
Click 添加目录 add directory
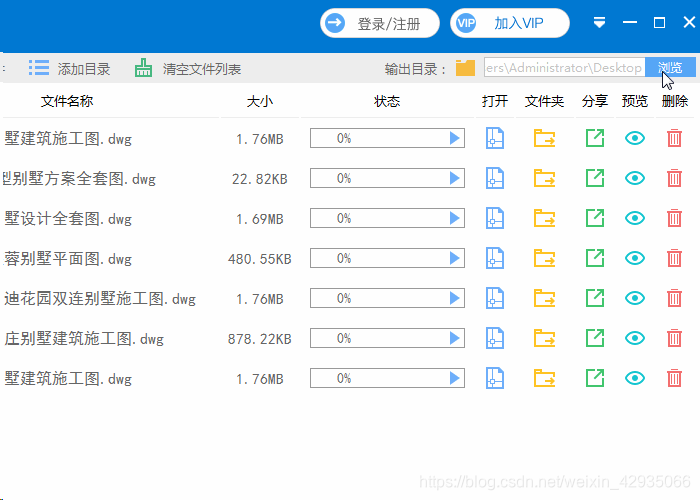click(70, 68)
